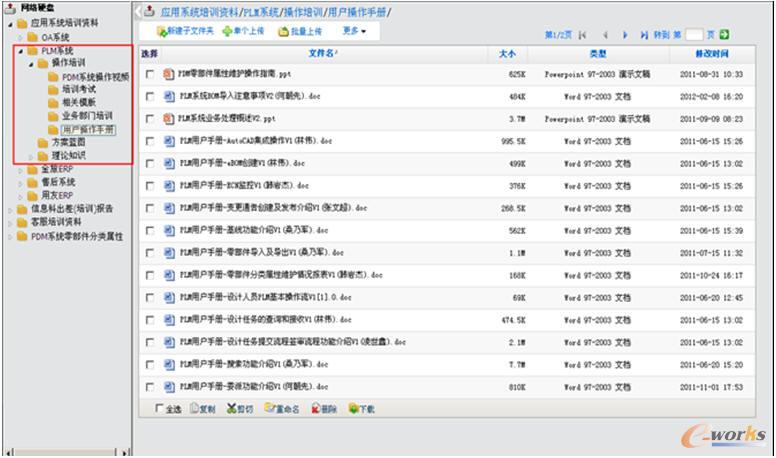Check the box for PLM系统业务处理概述V2.ppt
Viewport: 776px width, 458px height.
(x=149, y=118)
